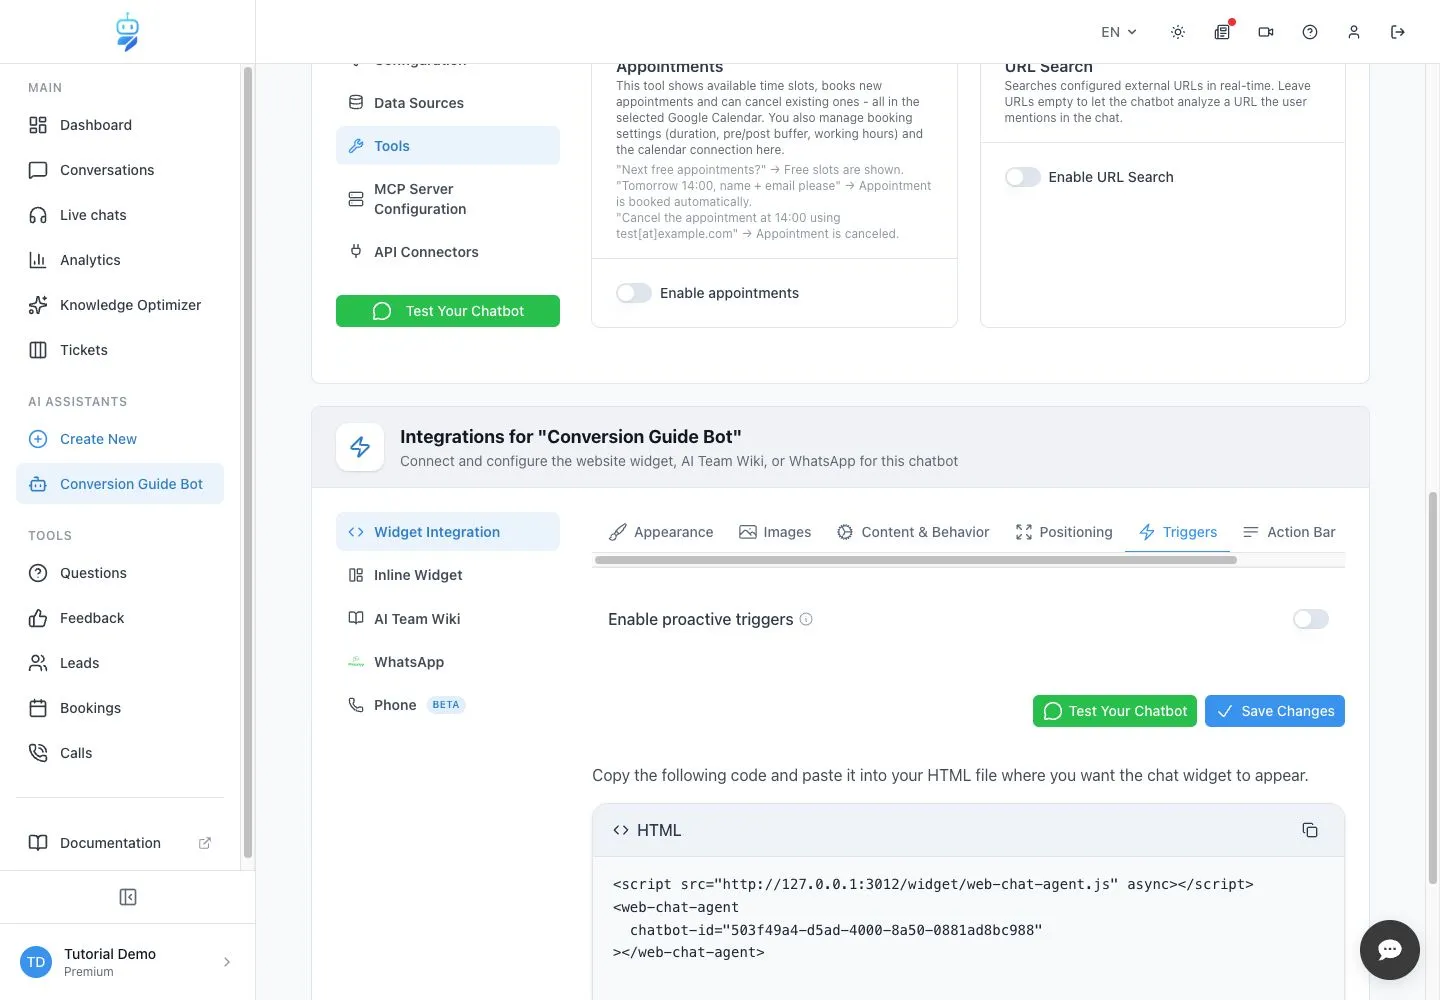Screen dimensions: 1440x1000
Task: Expand Tutorial Demo account chevron
Action: coord(227,962)
